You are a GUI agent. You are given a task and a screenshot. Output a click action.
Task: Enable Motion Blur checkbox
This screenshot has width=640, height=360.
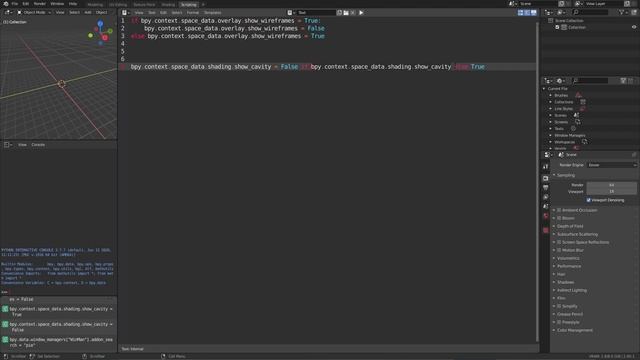559,250
